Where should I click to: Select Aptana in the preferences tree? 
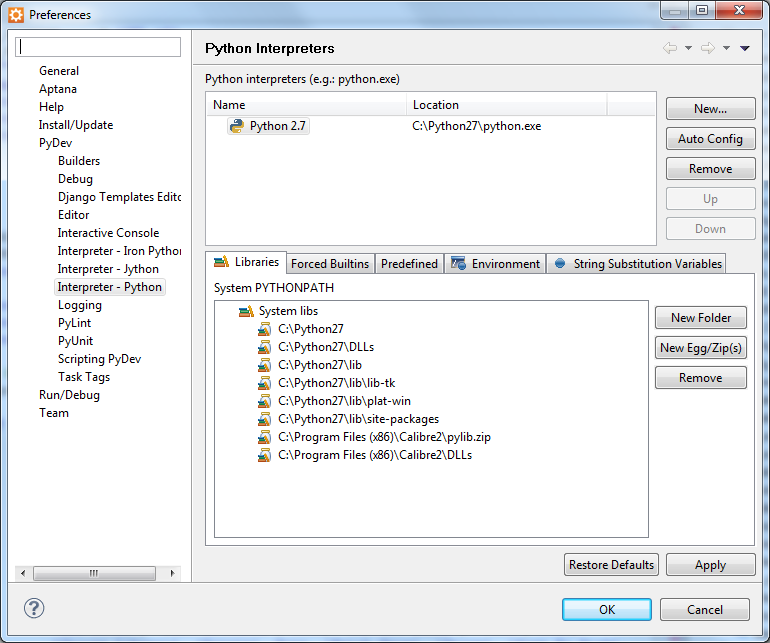58,89
